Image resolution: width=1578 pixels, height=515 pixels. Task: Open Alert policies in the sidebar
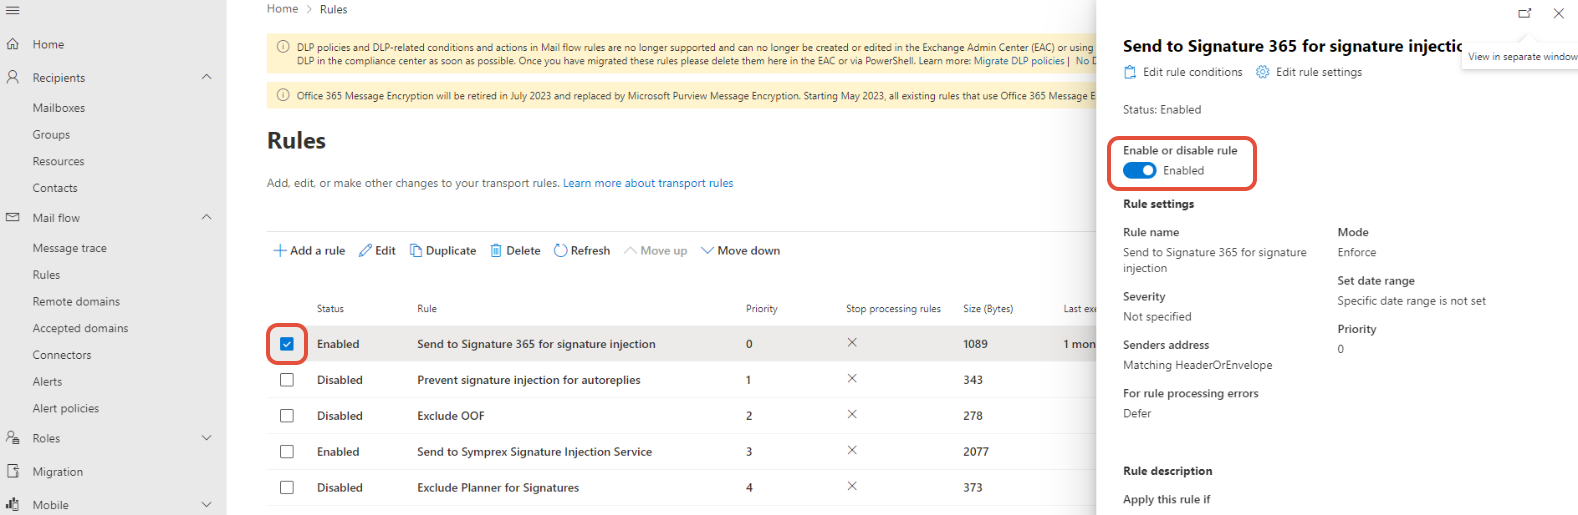[x=66, y=408]
